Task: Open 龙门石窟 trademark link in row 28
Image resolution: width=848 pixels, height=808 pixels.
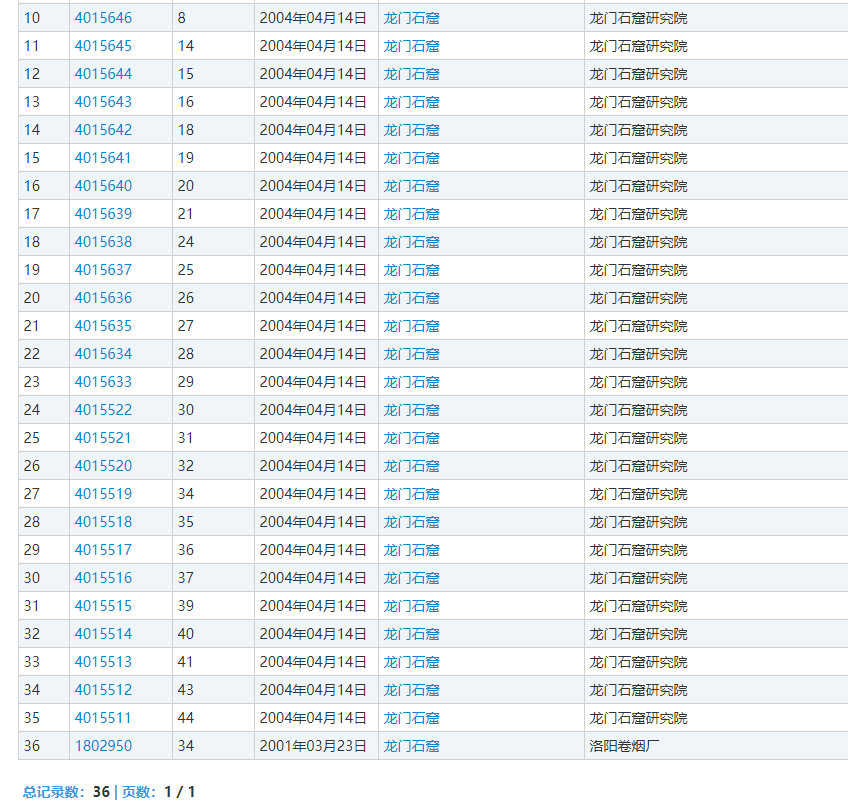Action: point(411,522)
